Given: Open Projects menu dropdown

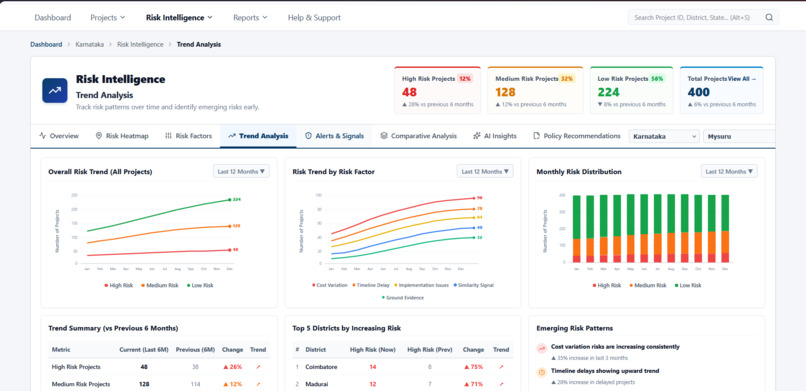Looking at the screenshot, I should 107,17.
